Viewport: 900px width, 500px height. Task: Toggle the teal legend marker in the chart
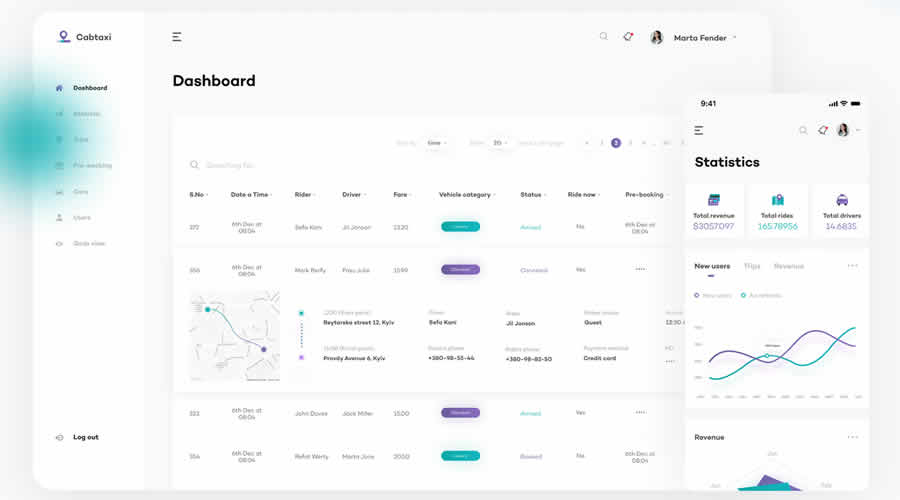tap(743, 296)
